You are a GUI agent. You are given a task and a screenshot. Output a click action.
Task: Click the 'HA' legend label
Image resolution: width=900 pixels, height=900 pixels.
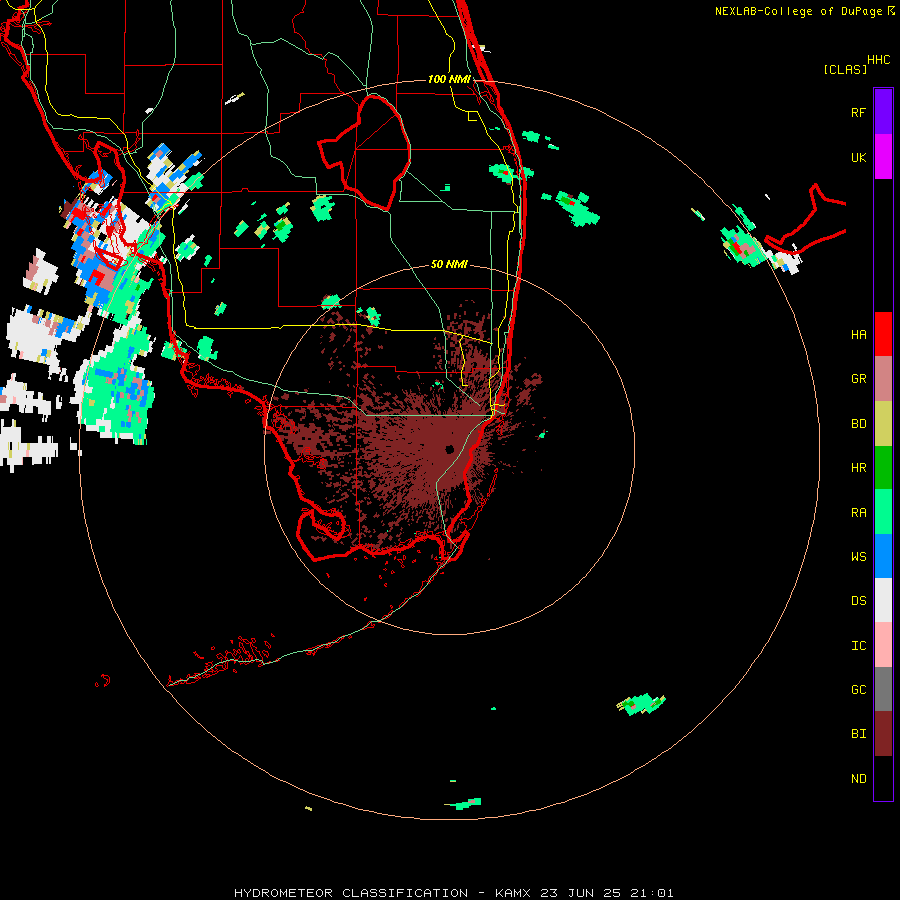click(x=858, y=335)
